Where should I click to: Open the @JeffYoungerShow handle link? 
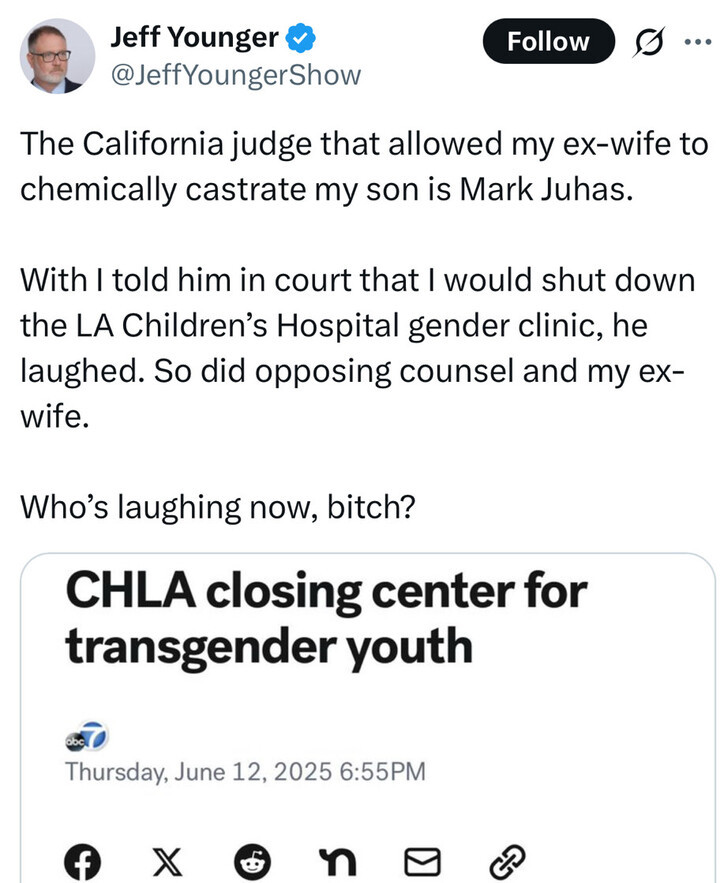pos(234,75)
